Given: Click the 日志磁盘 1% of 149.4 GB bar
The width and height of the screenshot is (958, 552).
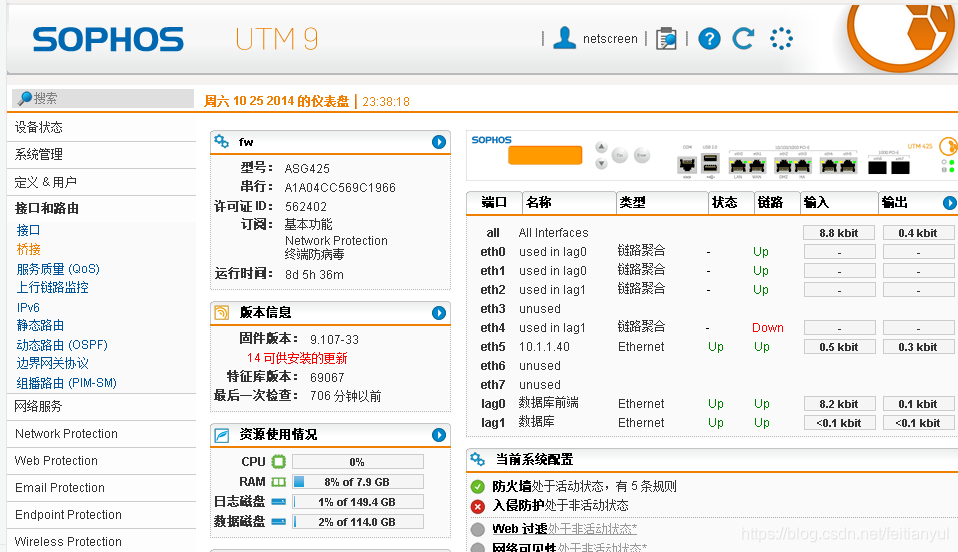Looking at the screenshot, I should [x=357, y=502].
